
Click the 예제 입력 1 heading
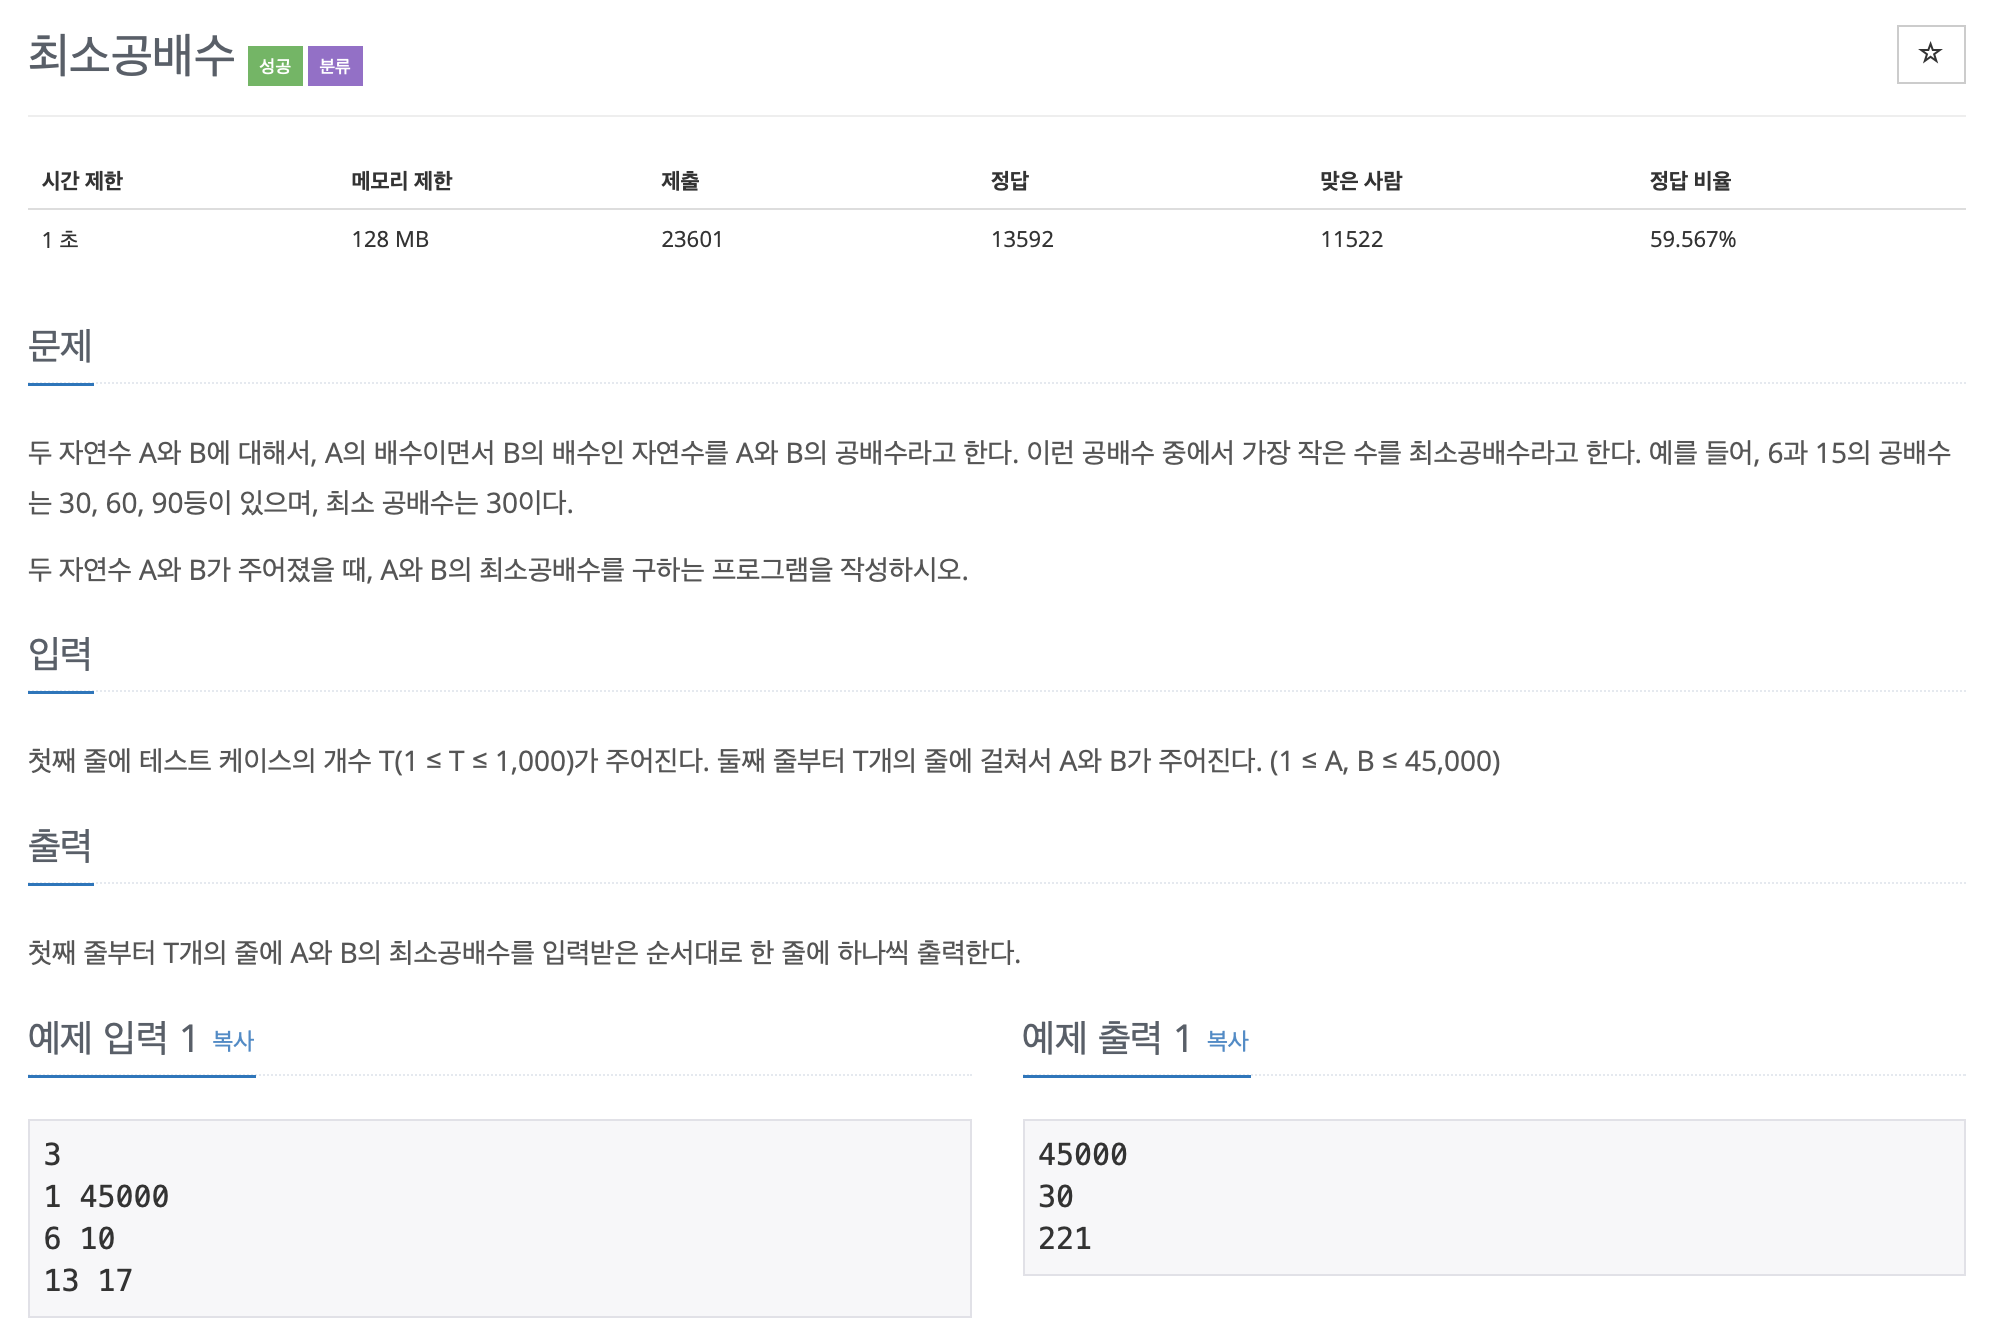[112, 1039]
